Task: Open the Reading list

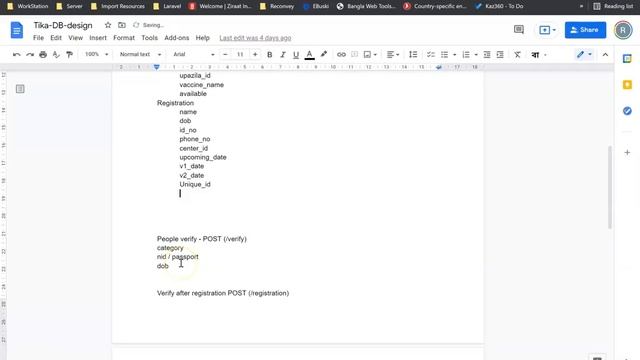Action: (613, 6)
